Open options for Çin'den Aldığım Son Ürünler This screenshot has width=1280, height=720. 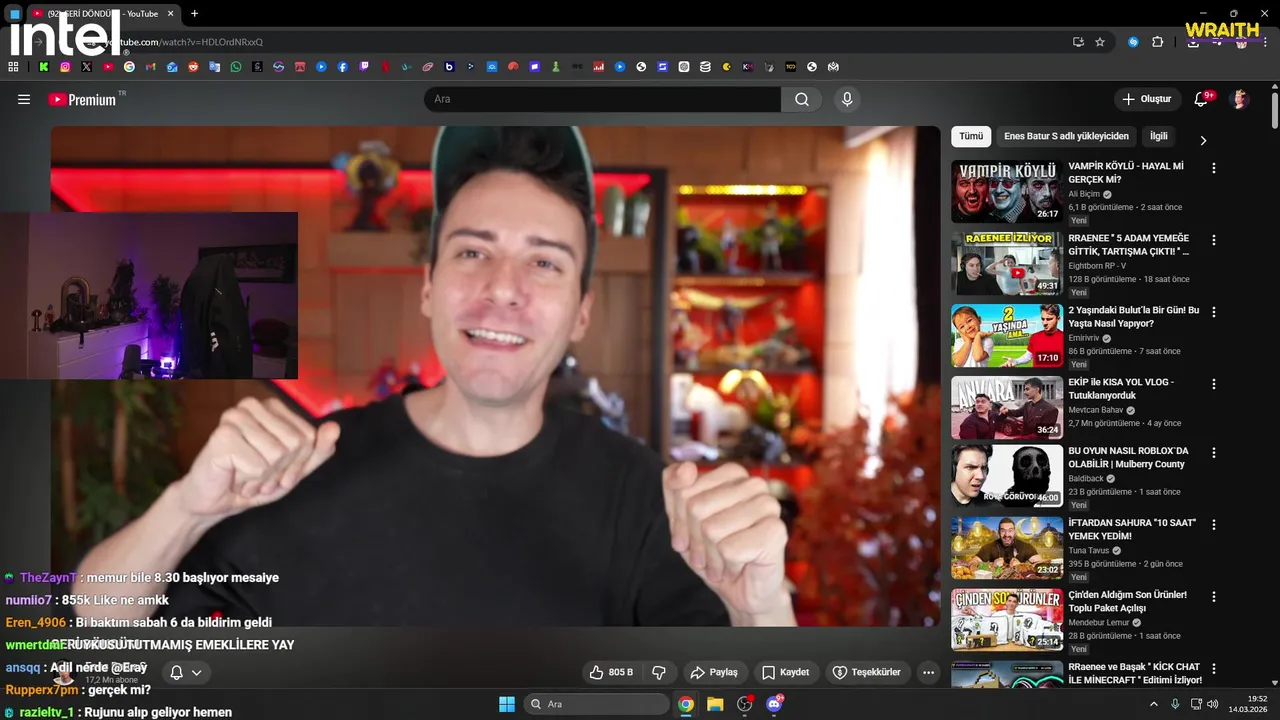(1214, 597)
